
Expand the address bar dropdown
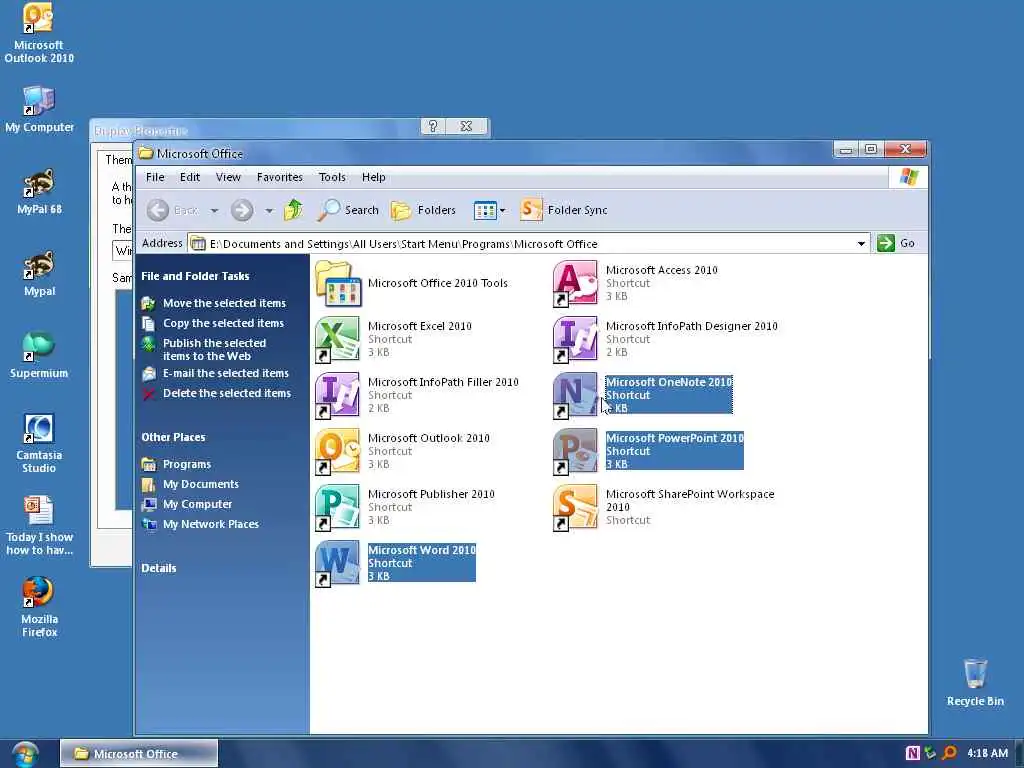(x=861, y=244)
